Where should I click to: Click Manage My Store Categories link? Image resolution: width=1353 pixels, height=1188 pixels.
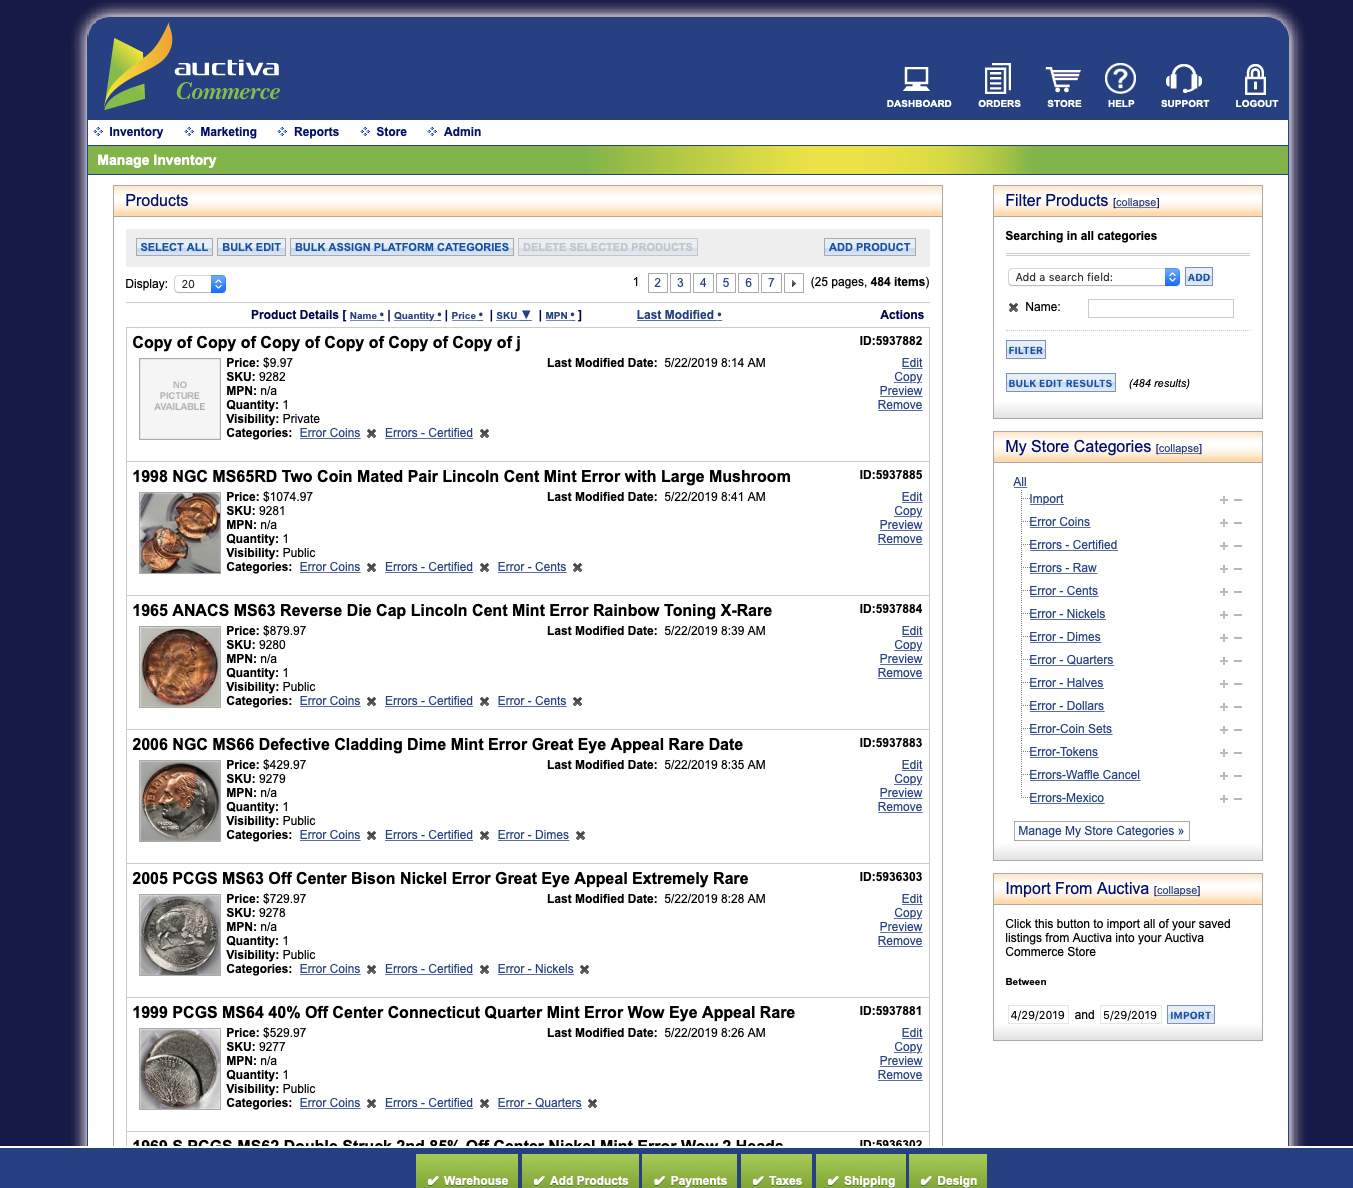[x=1101, y=831]
